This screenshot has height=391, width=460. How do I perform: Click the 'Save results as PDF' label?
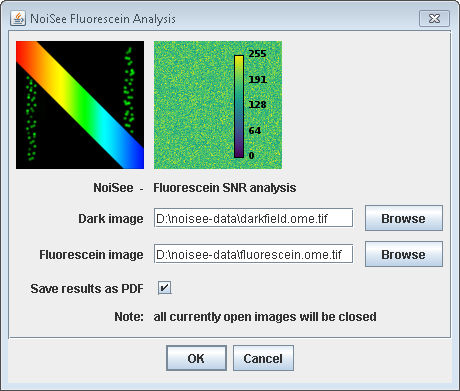coord(87,289)
